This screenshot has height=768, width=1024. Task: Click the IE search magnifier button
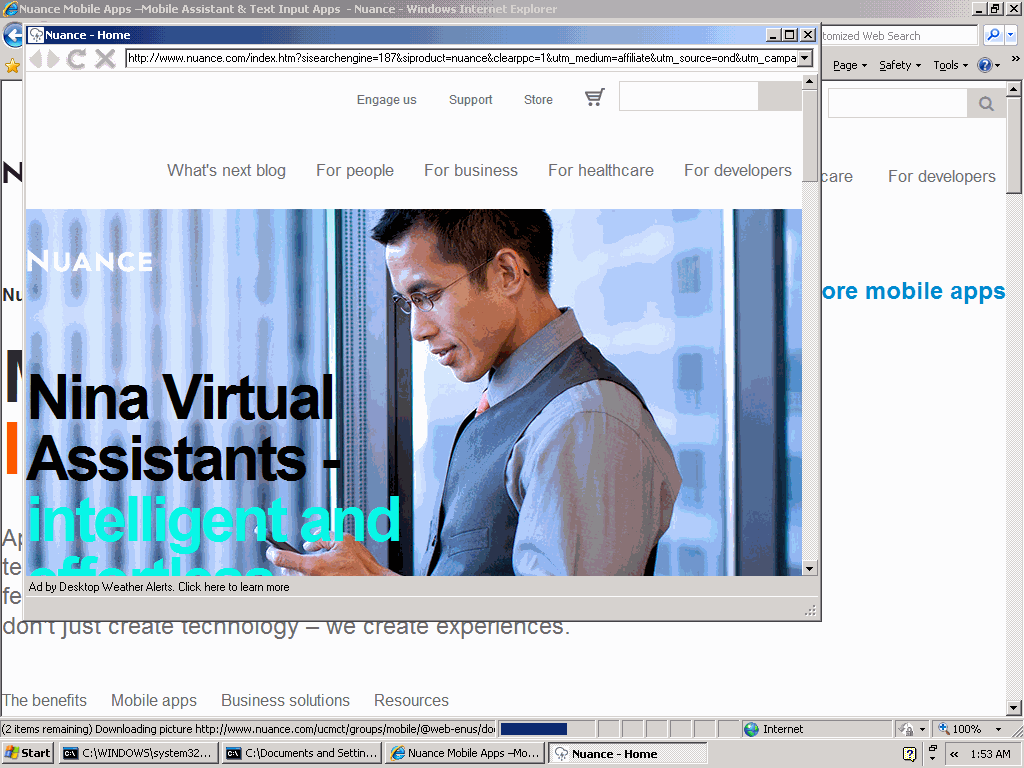coord(993,35)
